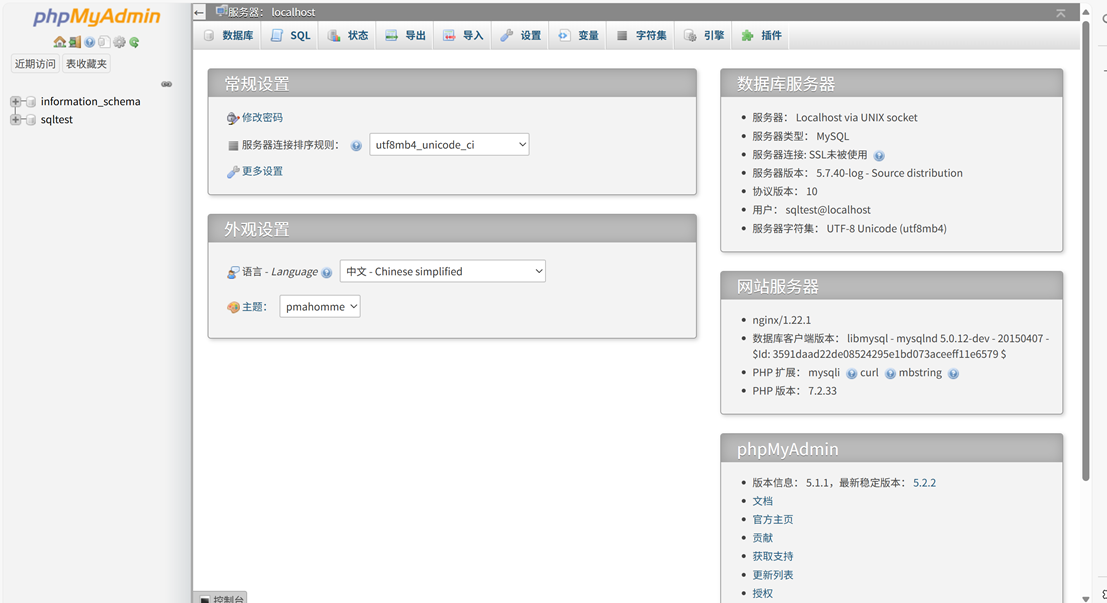1107x603 pixels.
Task: Open the 语言 language selection dropdown
Action: [443, 270]
